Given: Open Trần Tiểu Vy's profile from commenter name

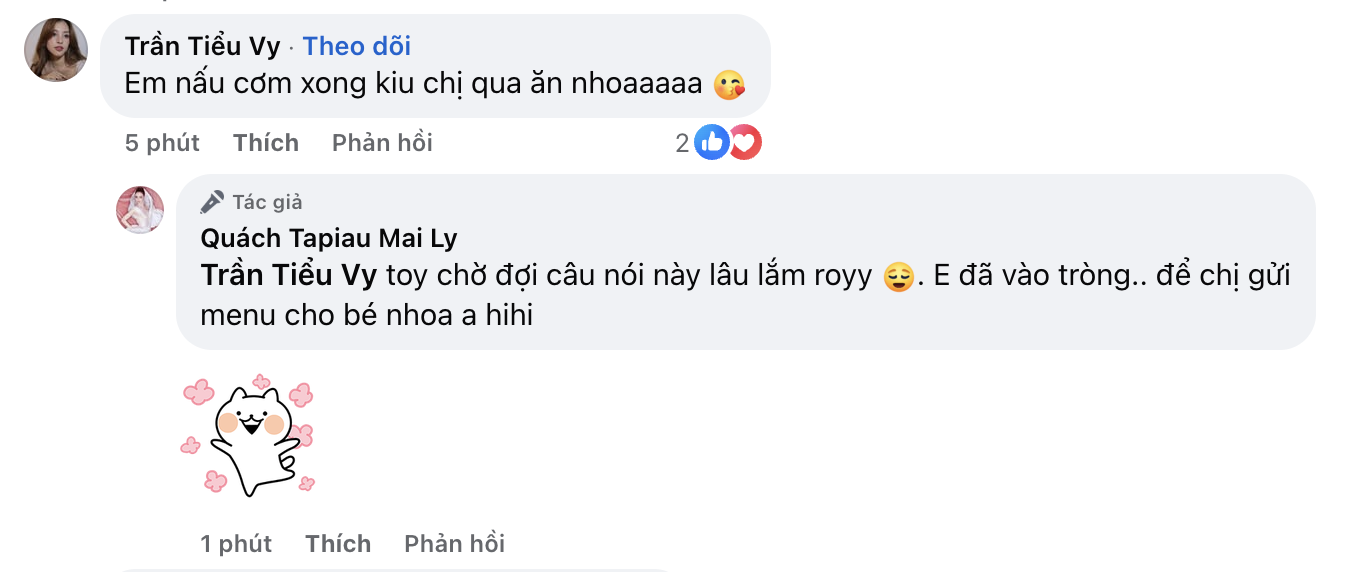Looking at the screenshot, I should pyautogui.click(x=202, y=46).
